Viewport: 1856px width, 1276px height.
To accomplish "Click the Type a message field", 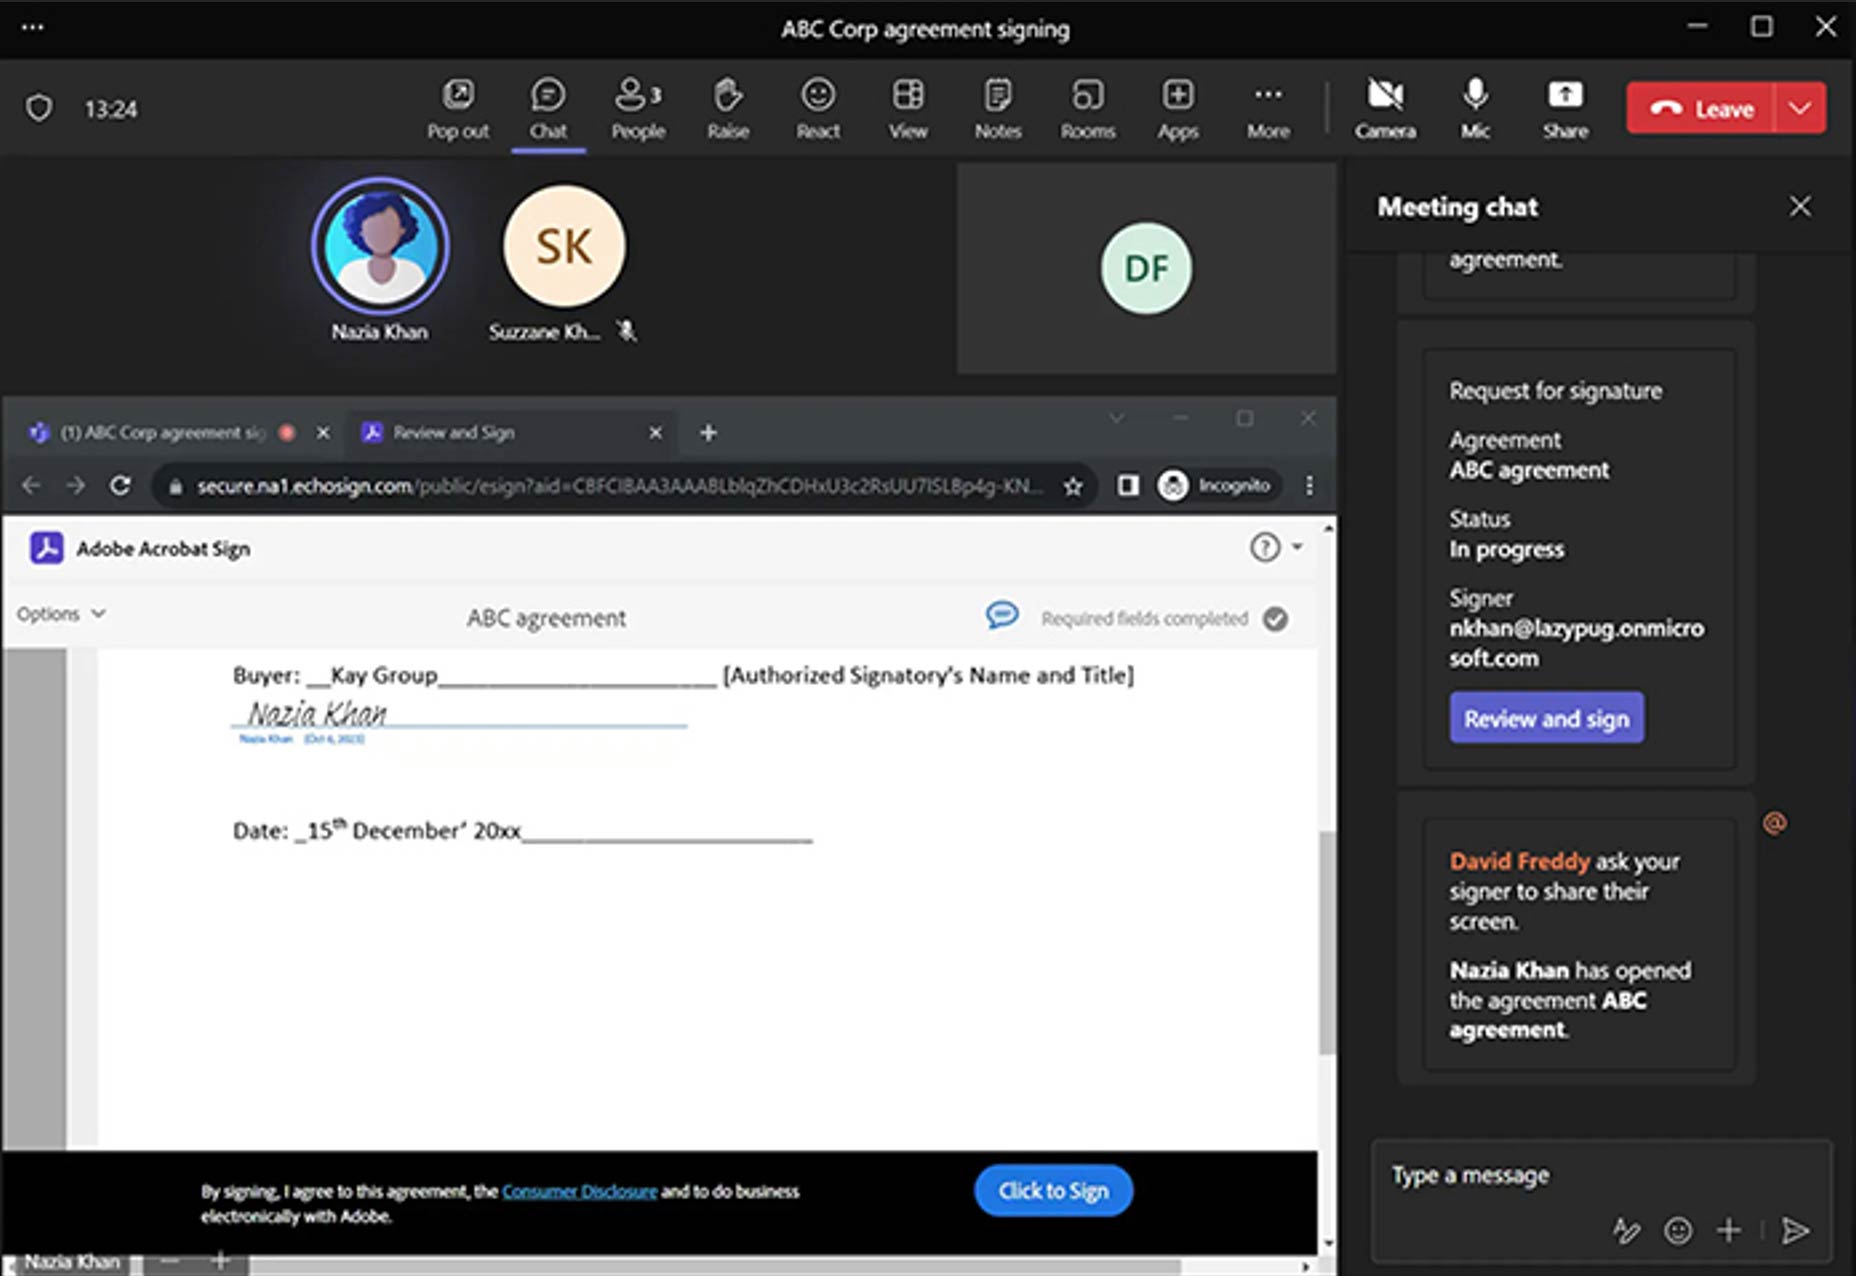I will pos(1601,1175).
